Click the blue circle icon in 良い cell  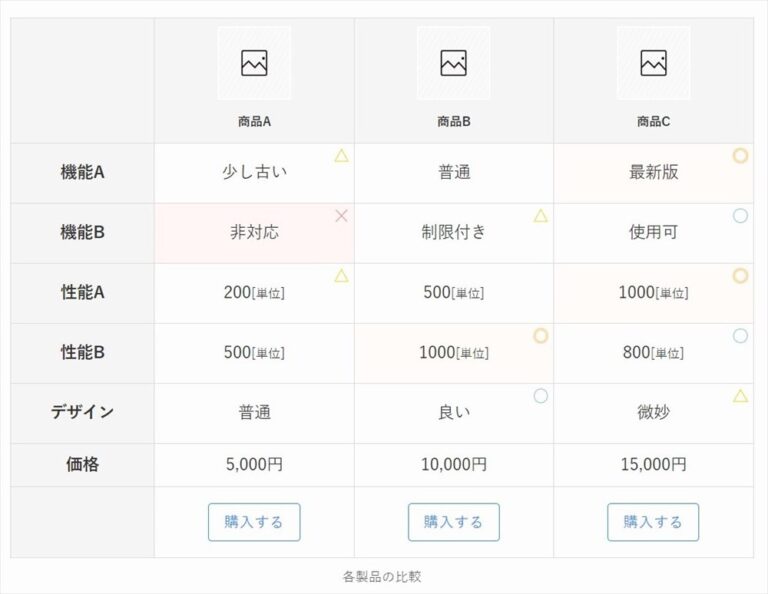[x=541, y=396]
